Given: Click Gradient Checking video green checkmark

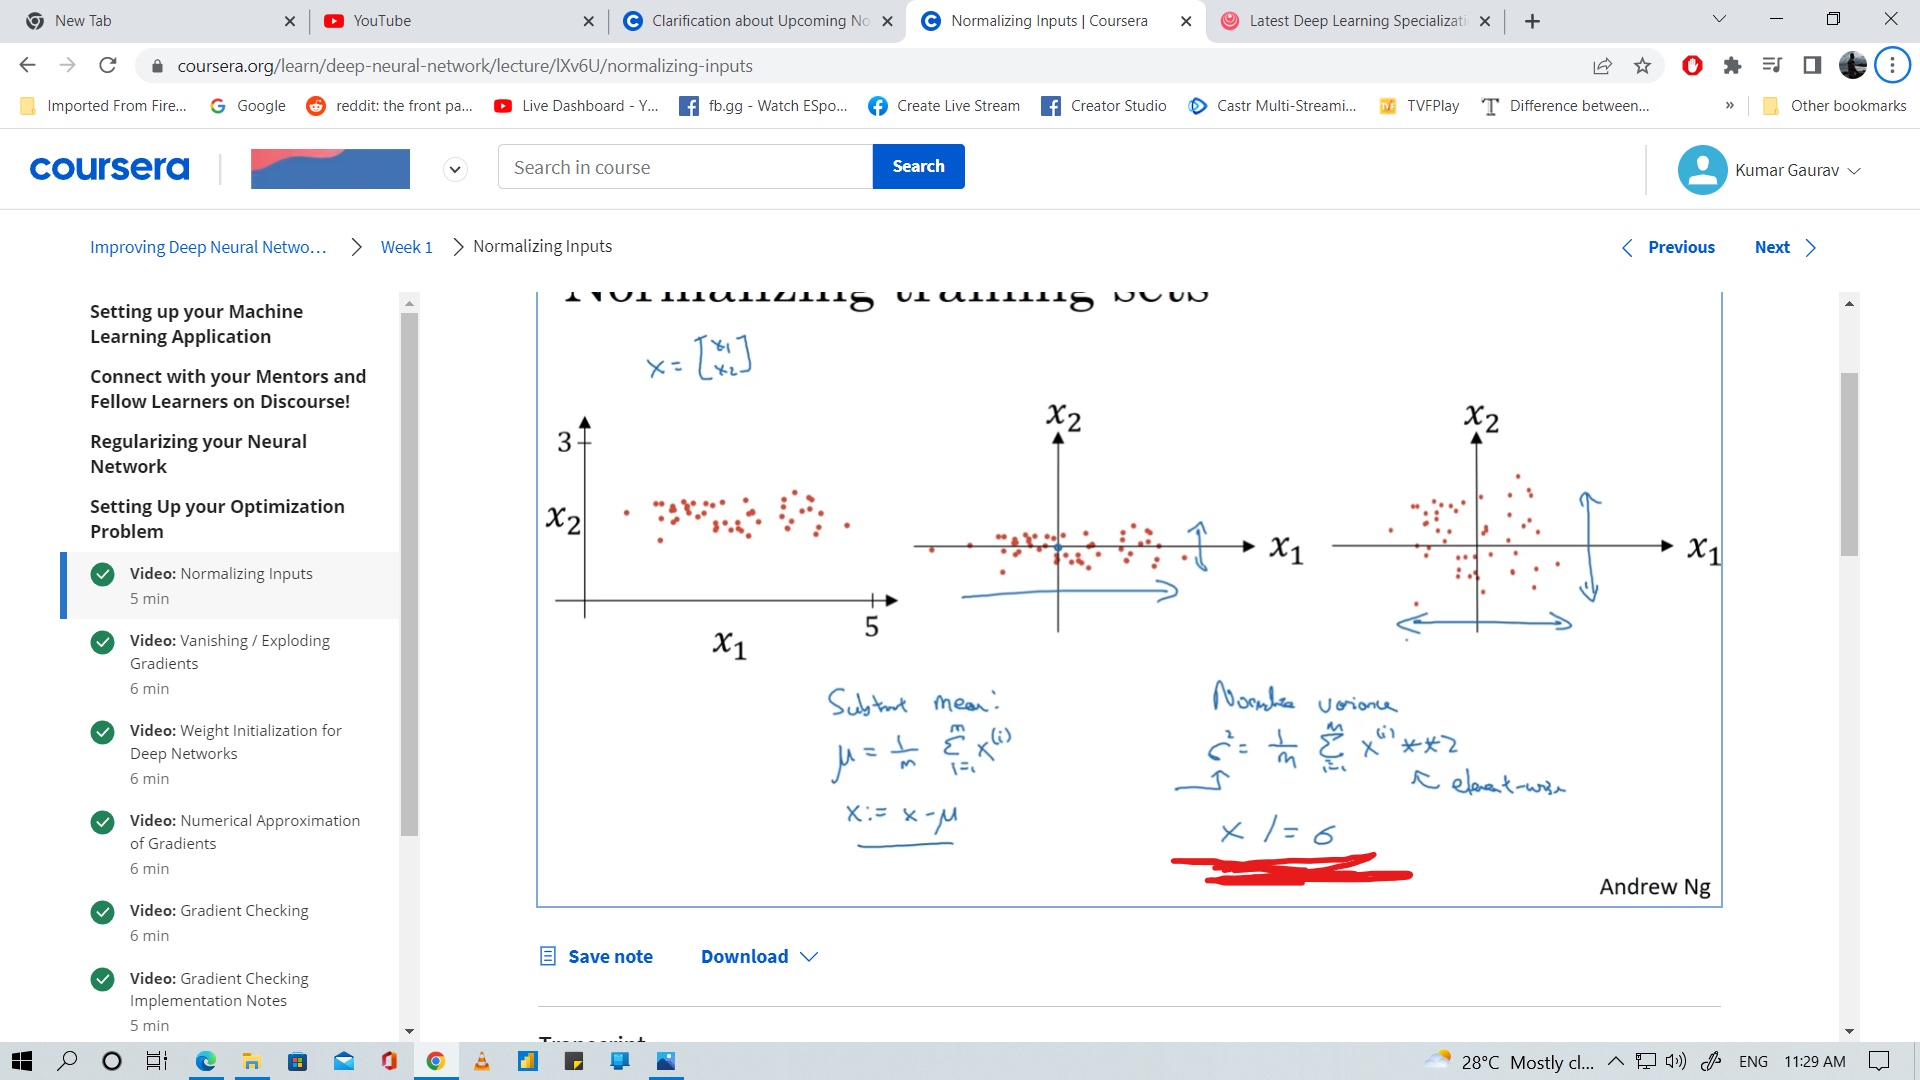Looking at the screenshot, I should [x=102, y=912].
